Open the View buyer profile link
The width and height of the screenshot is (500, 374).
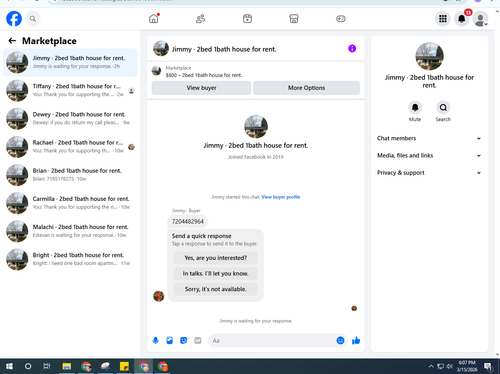tap(281, 197)
